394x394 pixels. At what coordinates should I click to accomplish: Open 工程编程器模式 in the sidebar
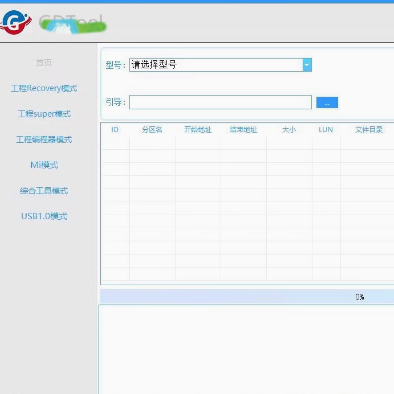pos(44,139)
